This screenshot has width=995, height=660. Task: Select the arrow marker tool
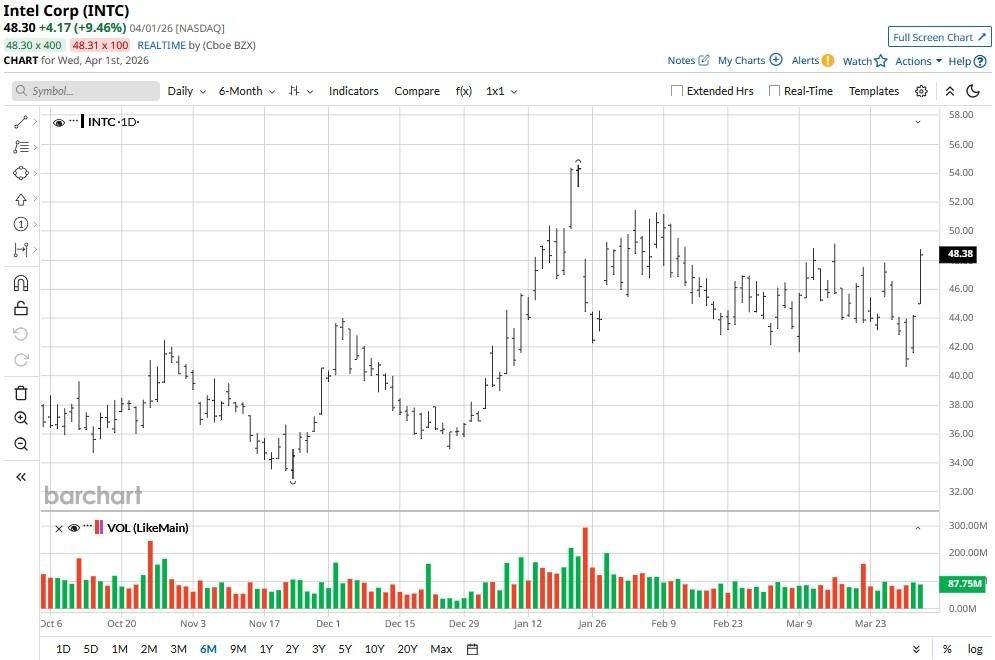click(20, 199)
